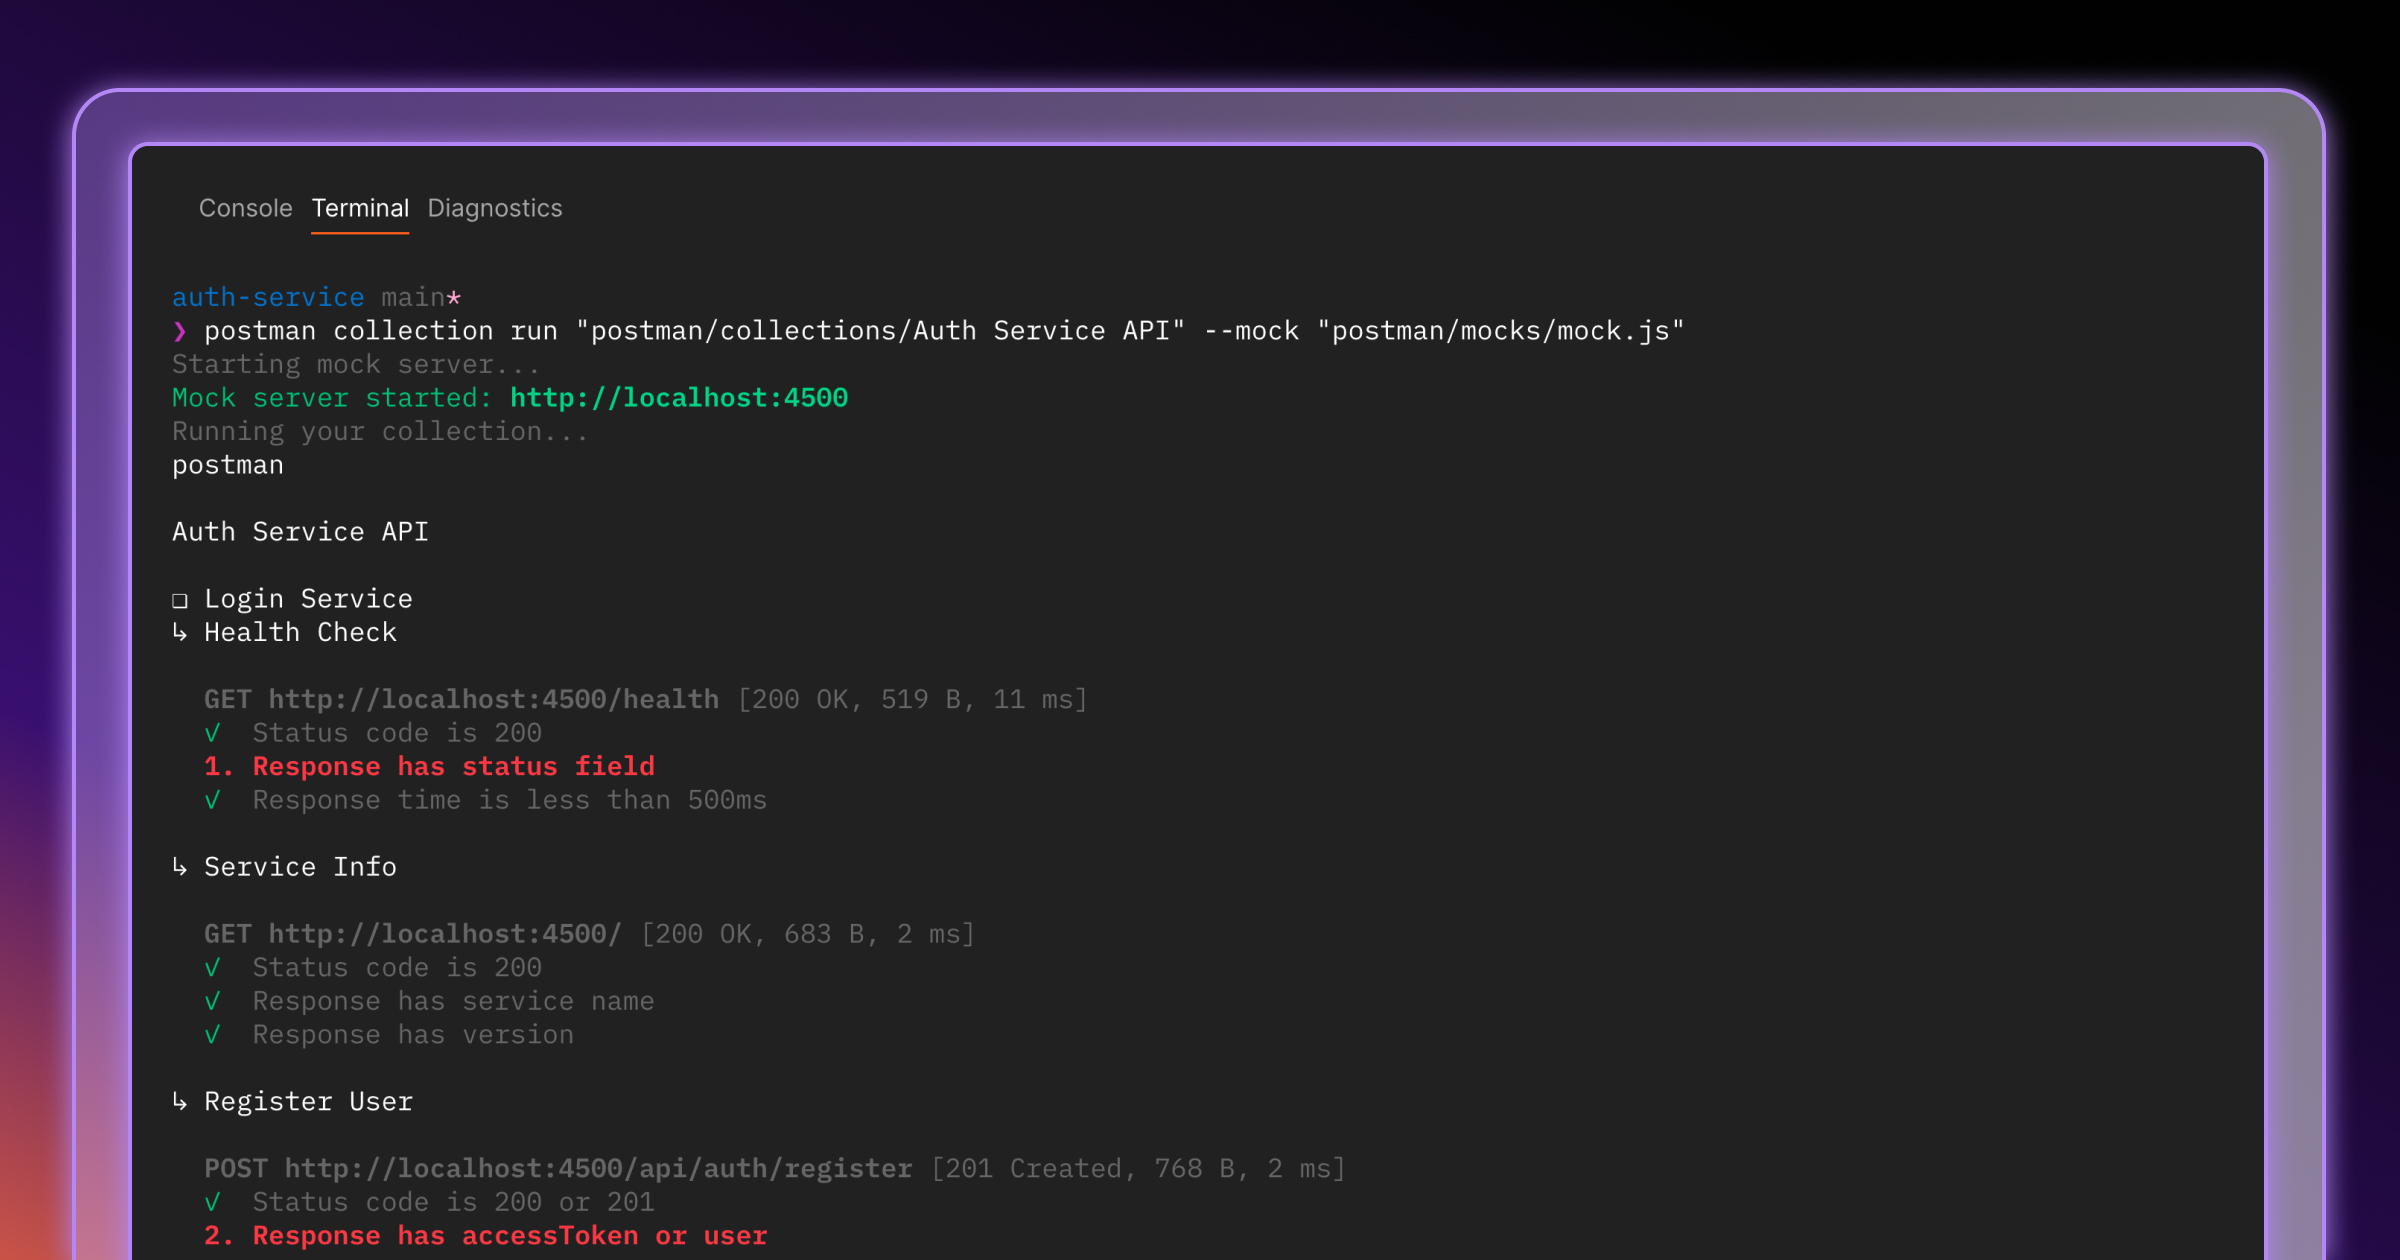Click the 'Running your collection...' line
This screenshot has height=1260, width=2400.
pos(380,431)
